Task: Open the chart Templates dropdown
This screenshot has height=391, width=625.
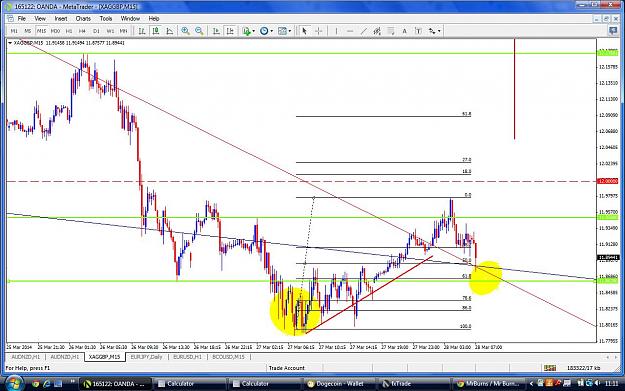Action: point(284,31)
